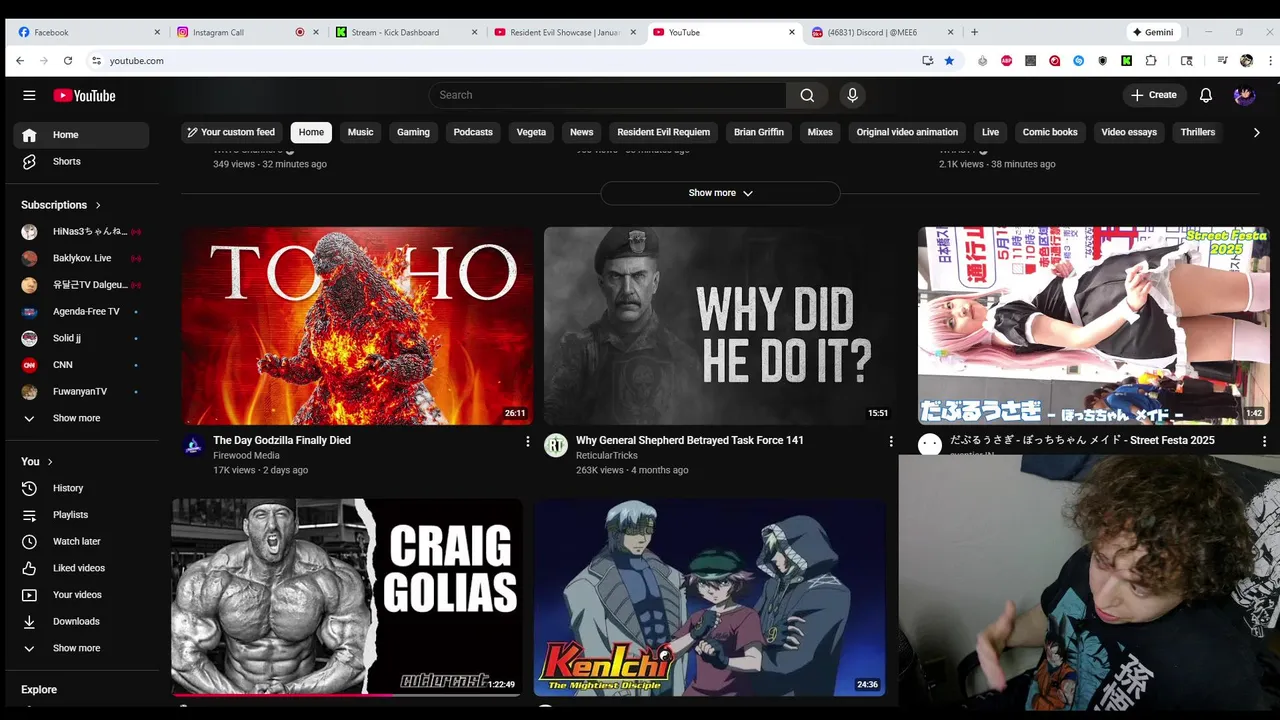Image resolution: width=1280 pixels, height=720 pixels.
Task: Click Firewood Media channel name
Action: coord(246,456)
